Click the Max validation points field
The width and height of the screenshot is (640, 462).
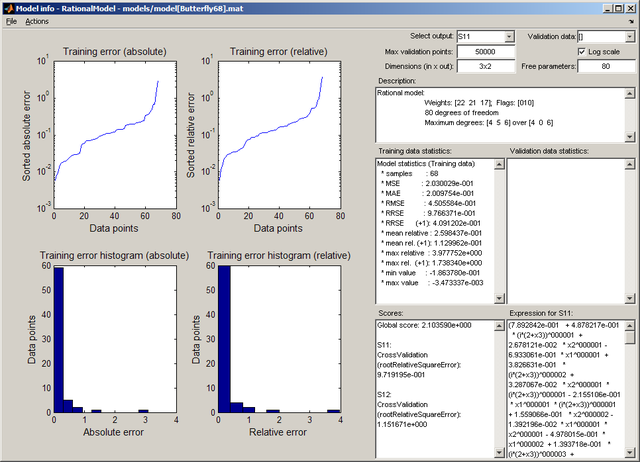click(481, 51)
